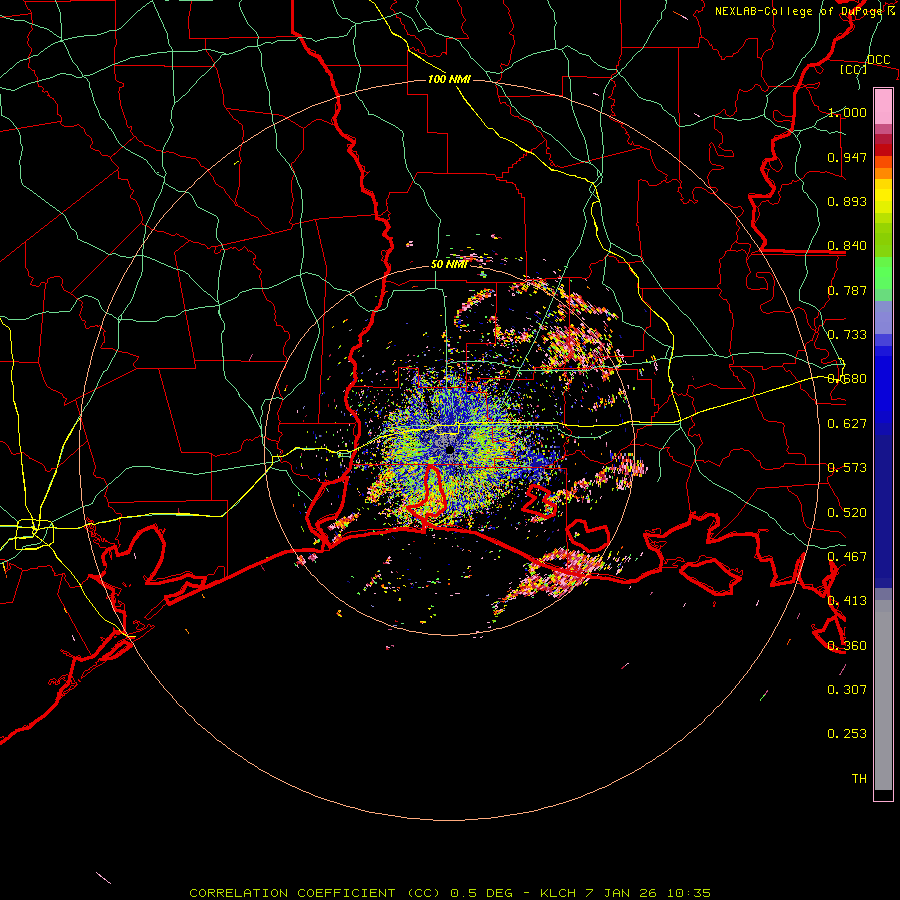
Task: Select the 0.733 scale value
Action: pyautogui.click(x=847, y=335)
